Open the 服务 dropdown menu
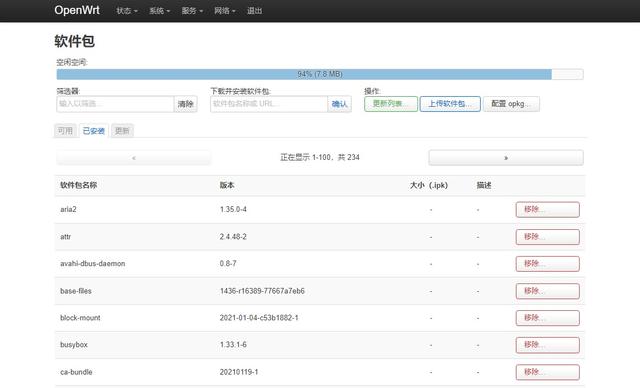 coord(192,11)
